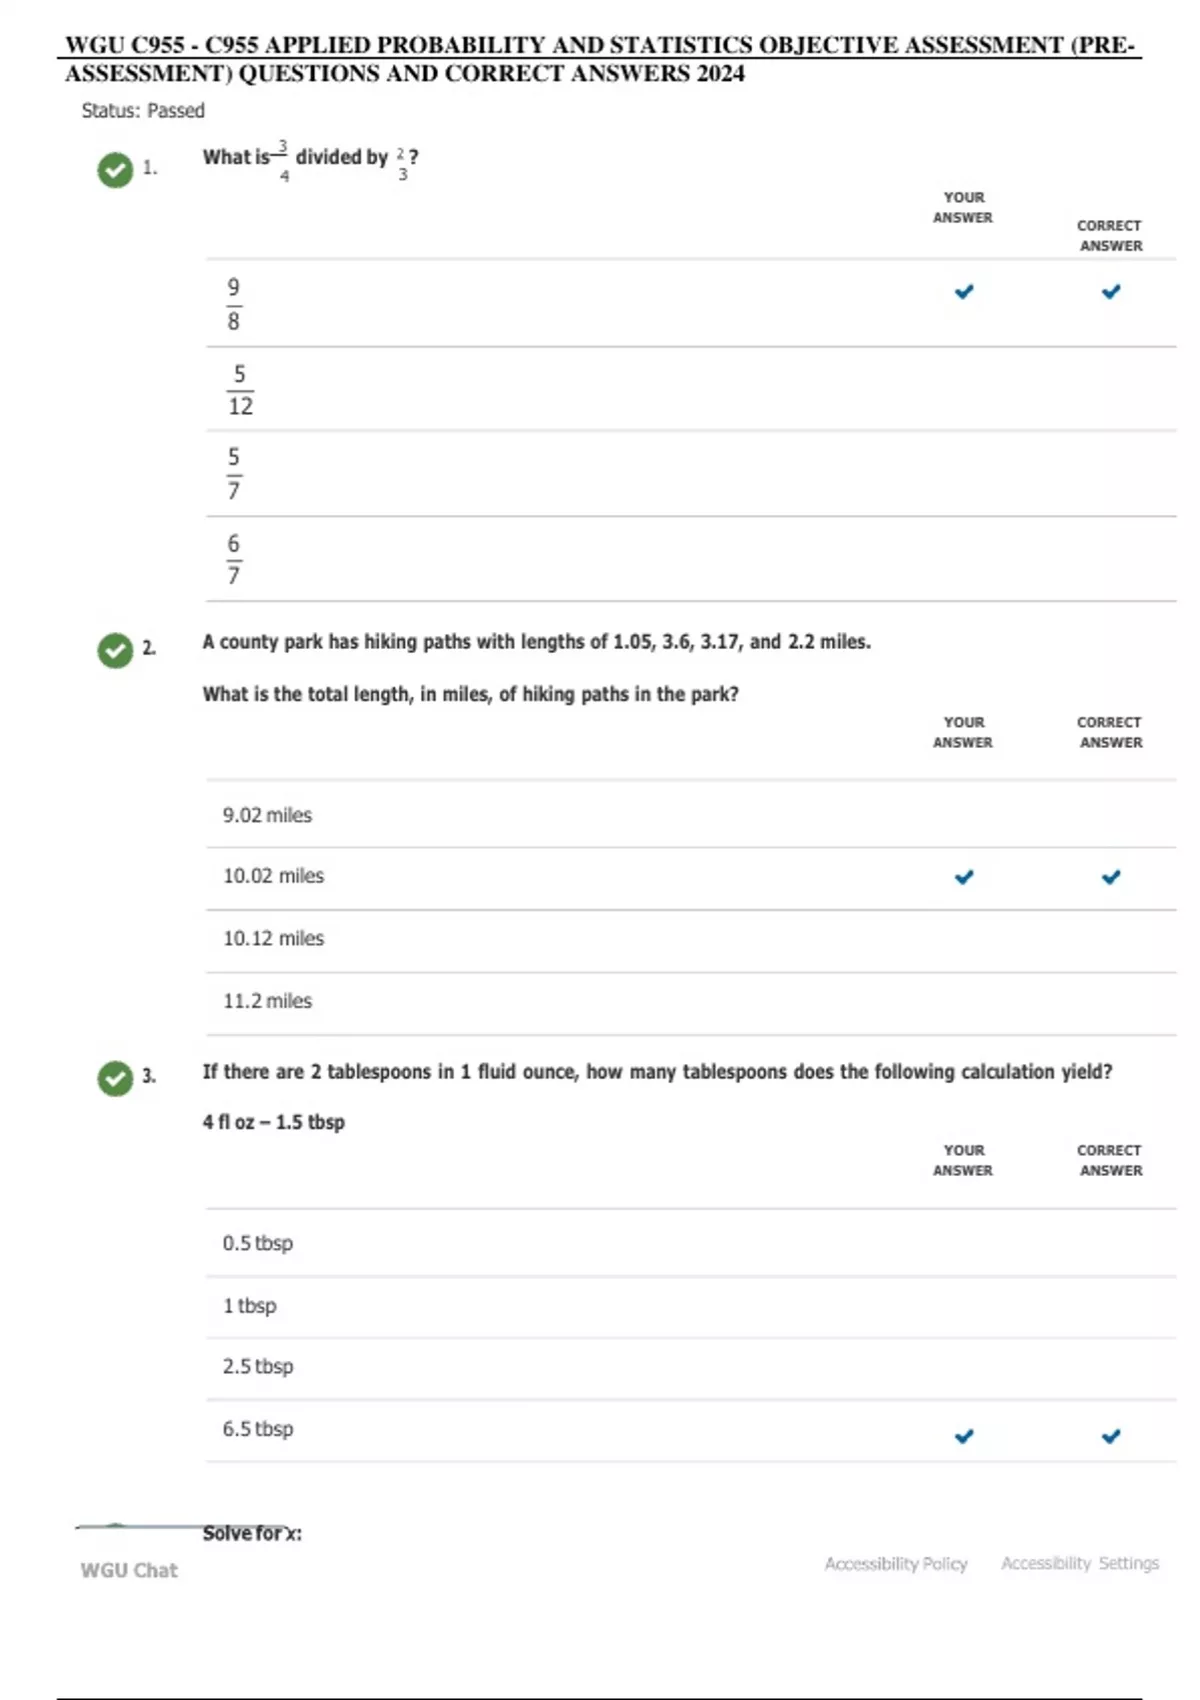
Task: Select the 9.02 miles answer option
Action: [267, 815]
